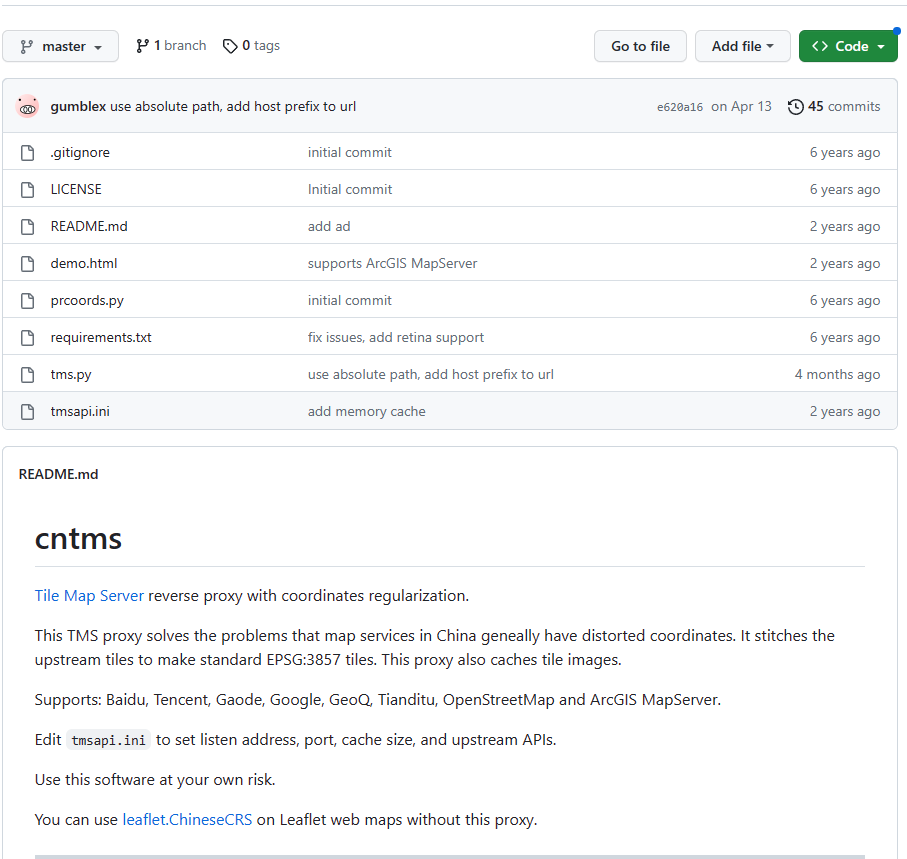Click '6 years ago' timestamp for .gitignore
This screenshot has height=859, width=907.
845,152
